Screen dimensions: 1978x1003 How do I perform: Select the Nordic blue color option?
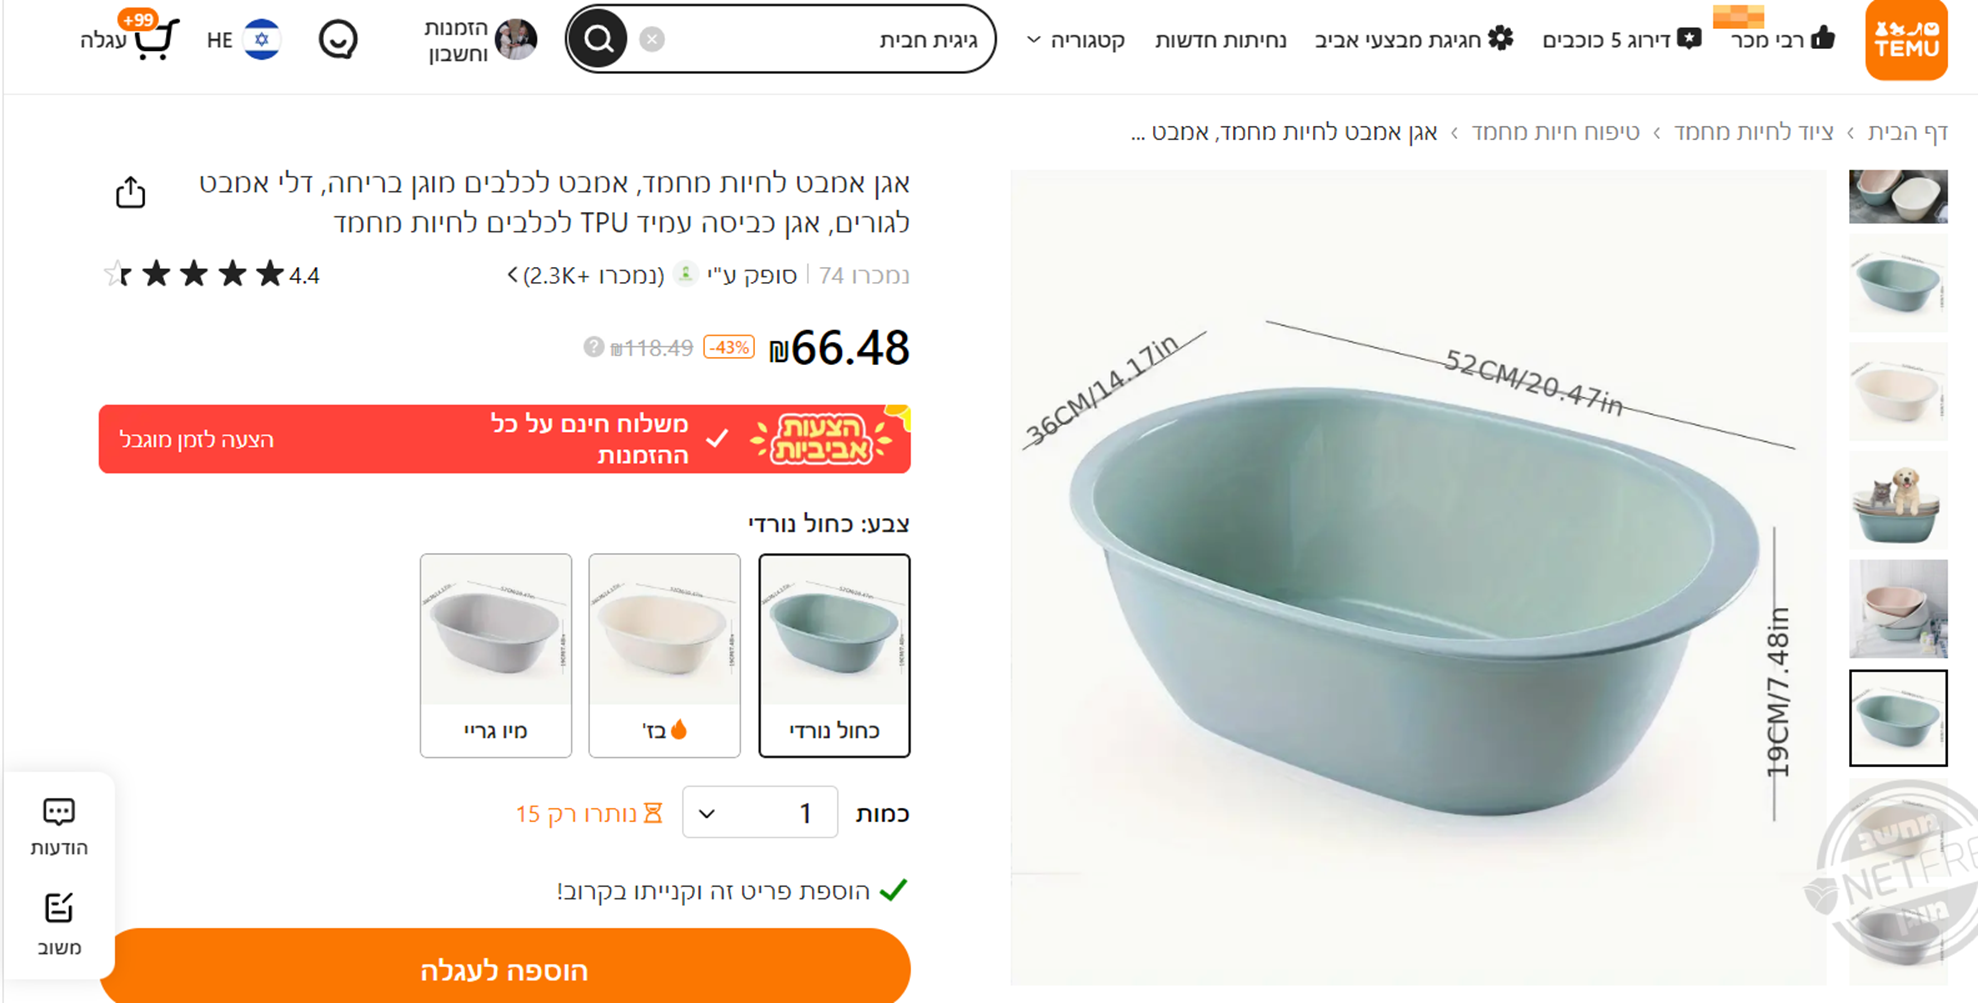click(834, 654)
